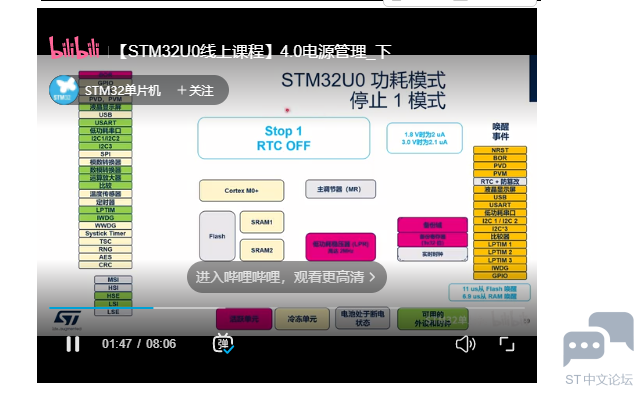Open the bilibili logo link
The height and width of the screenshot is (395, 642).
[75, 47]
